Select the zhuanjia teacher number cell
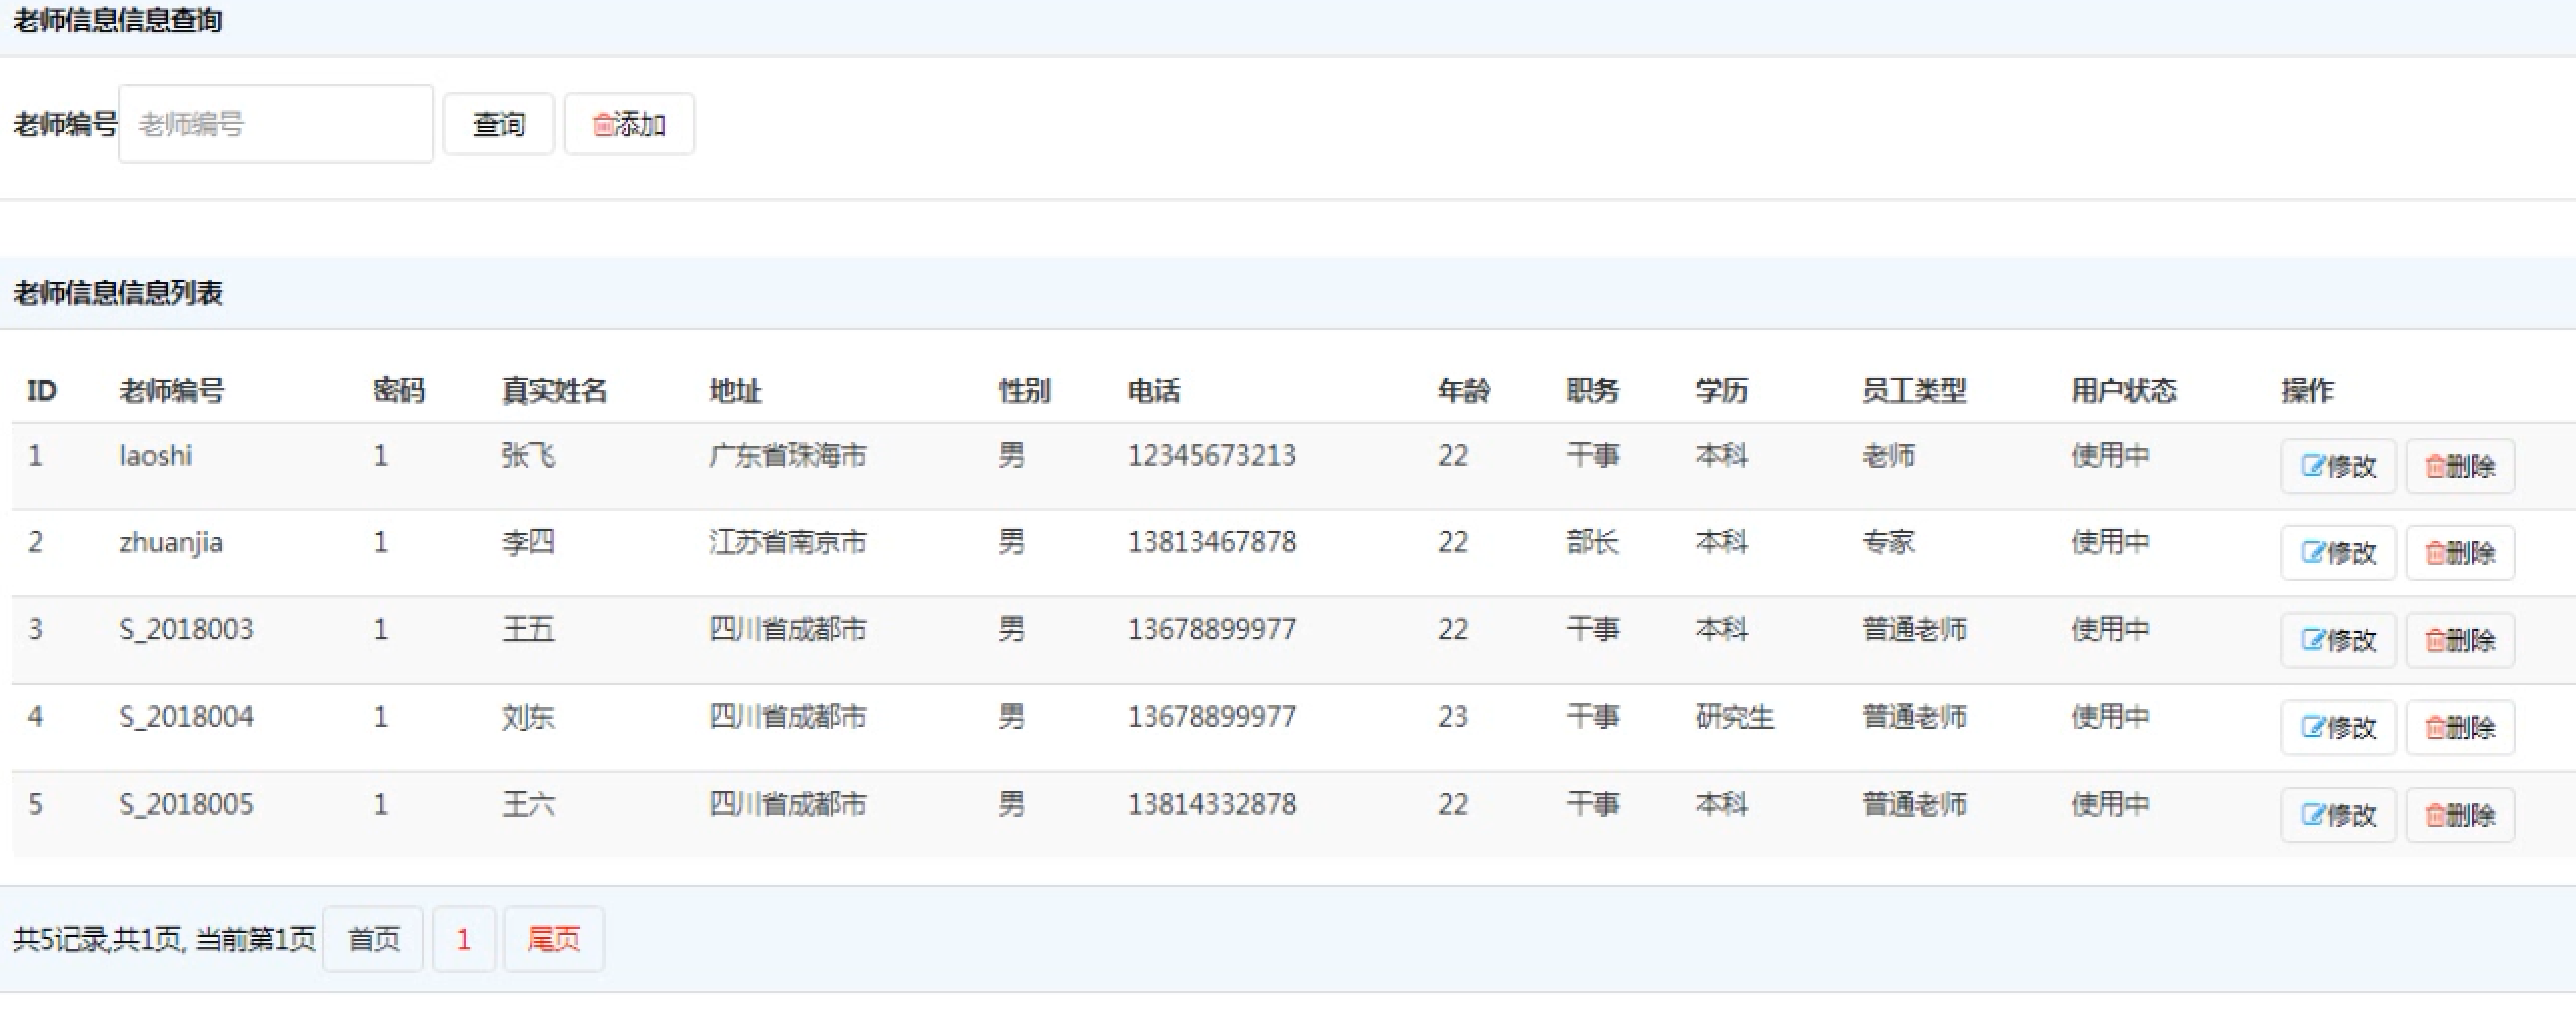 point(171,543)
